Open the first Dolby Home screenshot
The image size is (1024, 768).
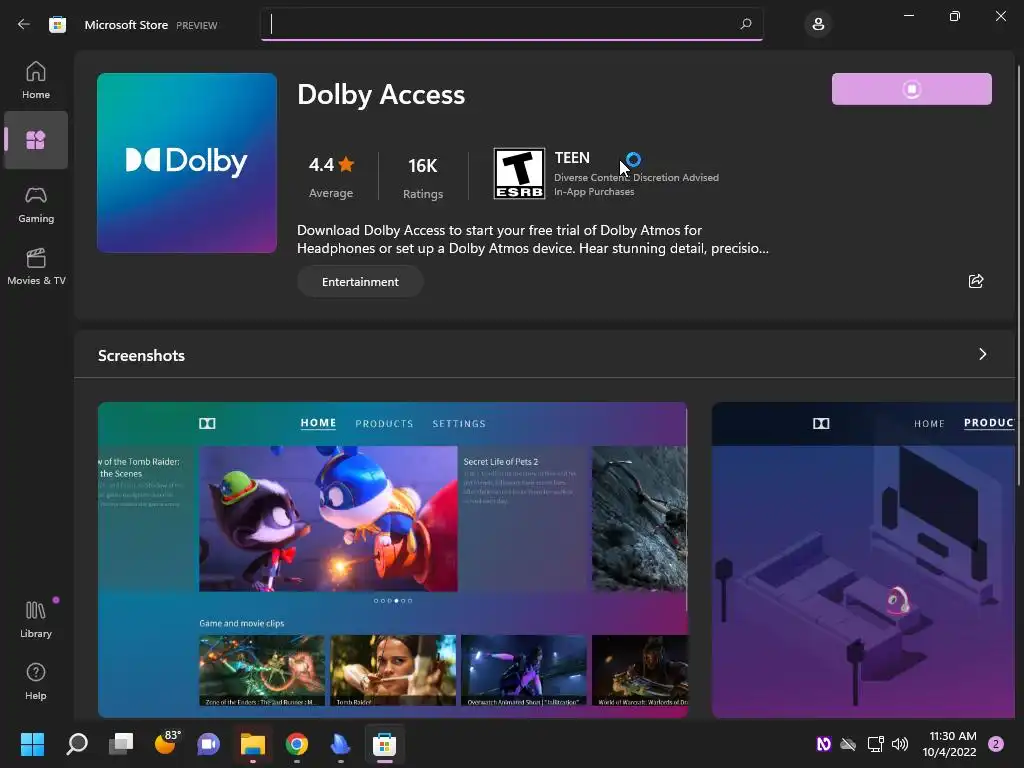click(392, 560)
